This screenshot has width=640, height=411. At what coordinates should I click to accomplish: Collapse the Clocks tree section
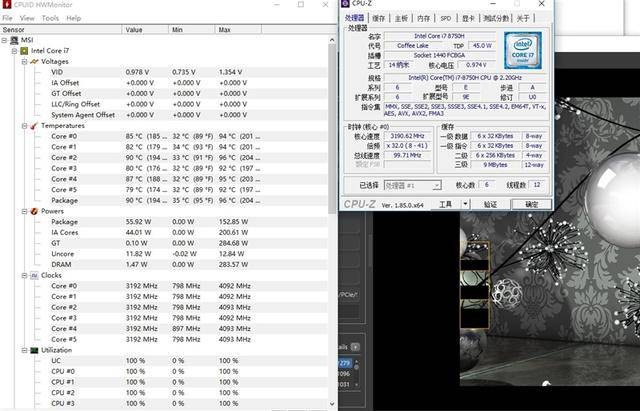[x=23, y=275]
